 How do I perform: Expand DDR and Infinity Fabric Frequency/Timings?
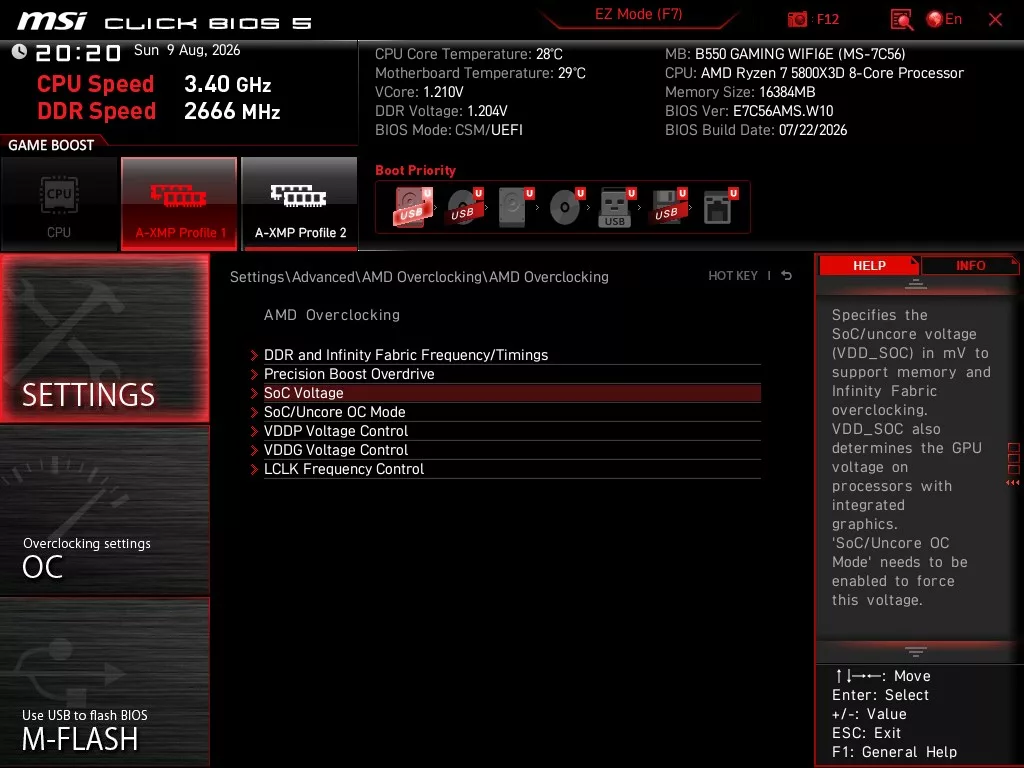pyautogui.click(x=505, y=355)
